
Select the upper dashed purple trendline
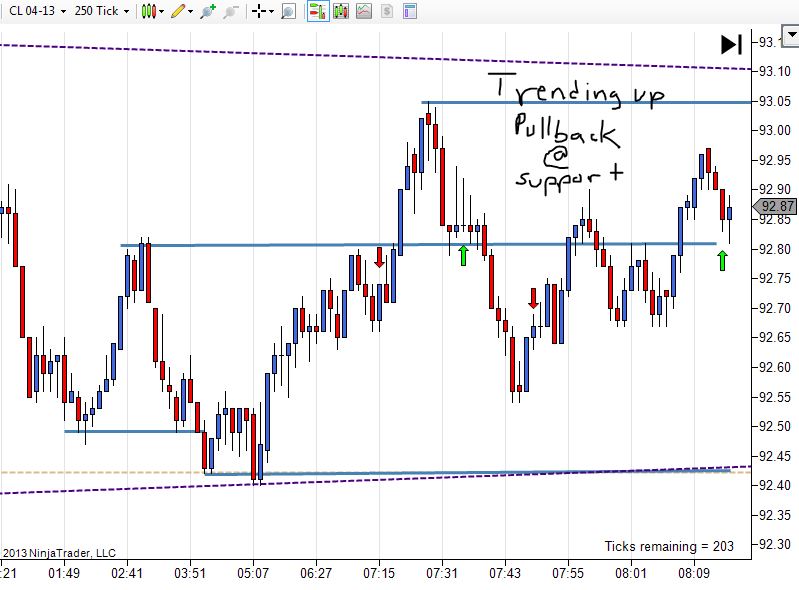click(376, 57)
